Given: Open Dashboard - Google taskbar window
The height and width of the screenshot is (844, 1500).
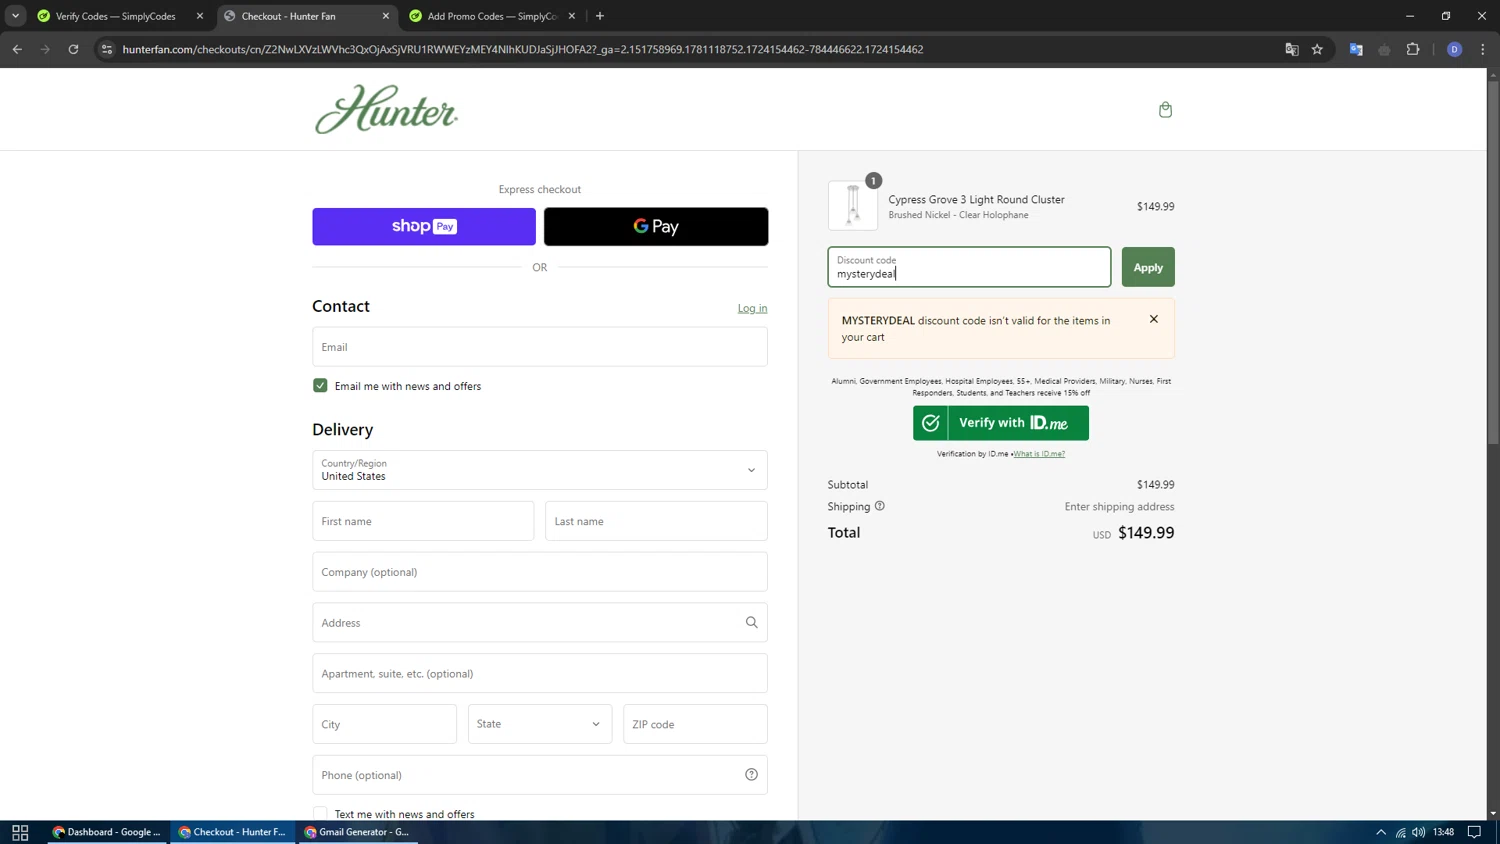Looking at the screenshot, I should tap(107, 832).
